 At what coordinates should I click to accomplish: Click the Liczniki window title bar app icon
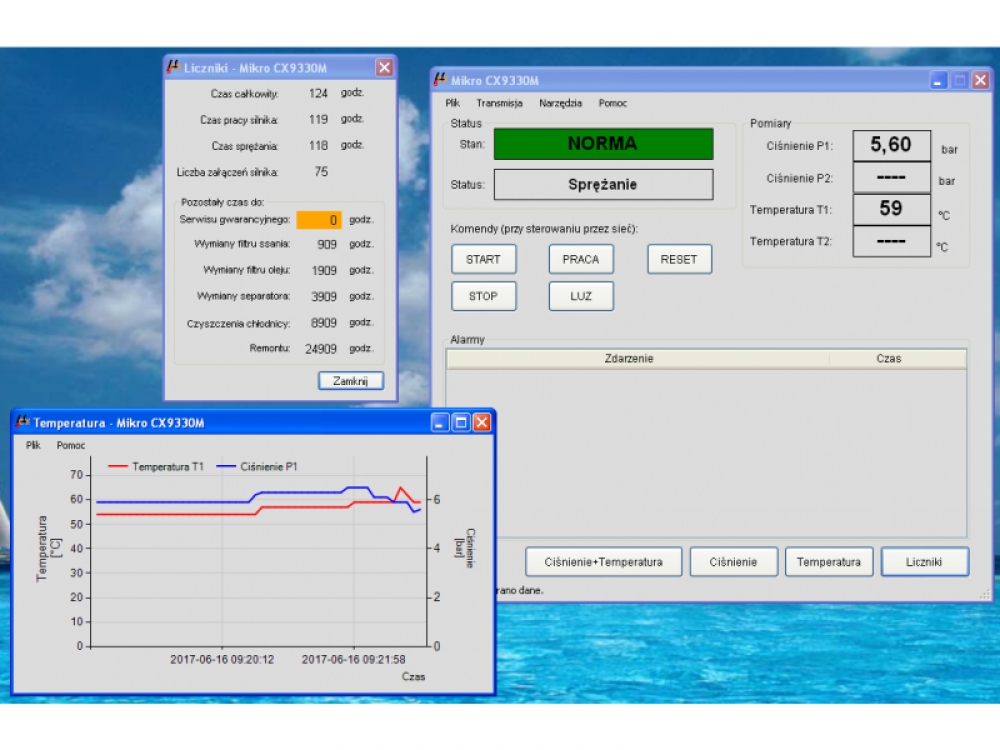(173, 67)
